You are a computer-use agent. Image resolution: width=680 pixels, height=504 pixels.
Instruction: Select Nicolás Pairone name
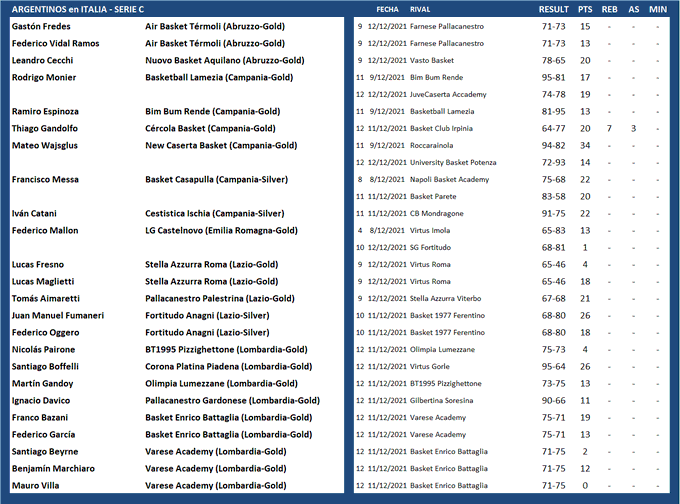(x=43, y=350)
